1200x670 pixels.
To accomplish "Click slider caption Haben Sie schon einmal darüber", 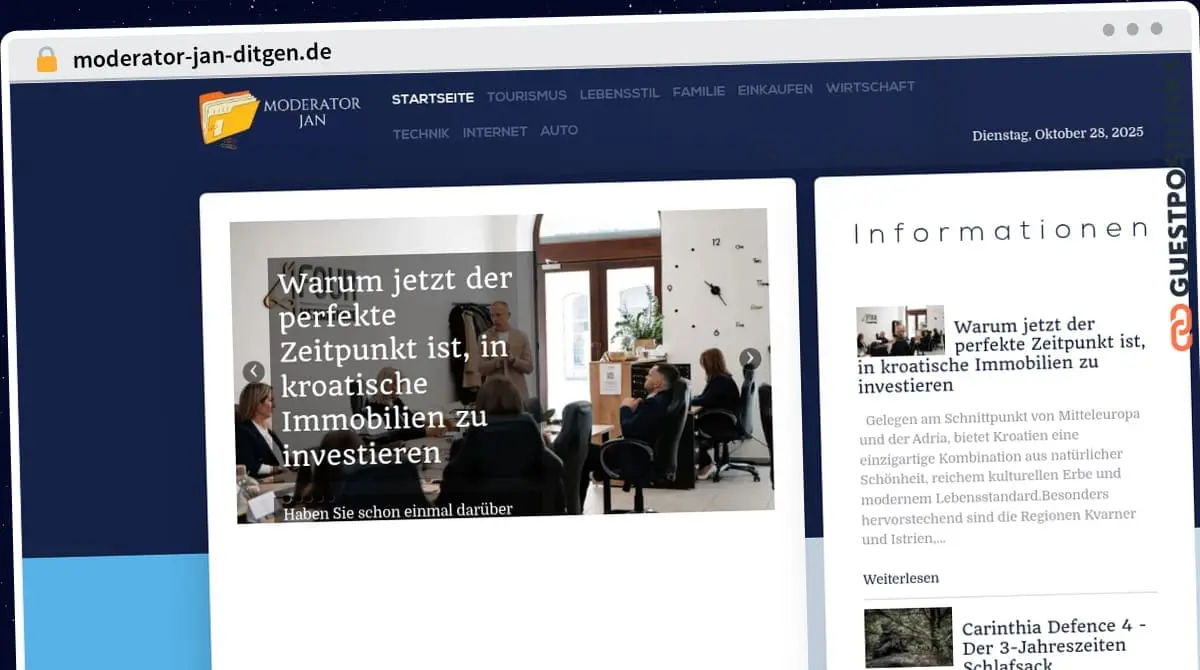I will point(398,511).
